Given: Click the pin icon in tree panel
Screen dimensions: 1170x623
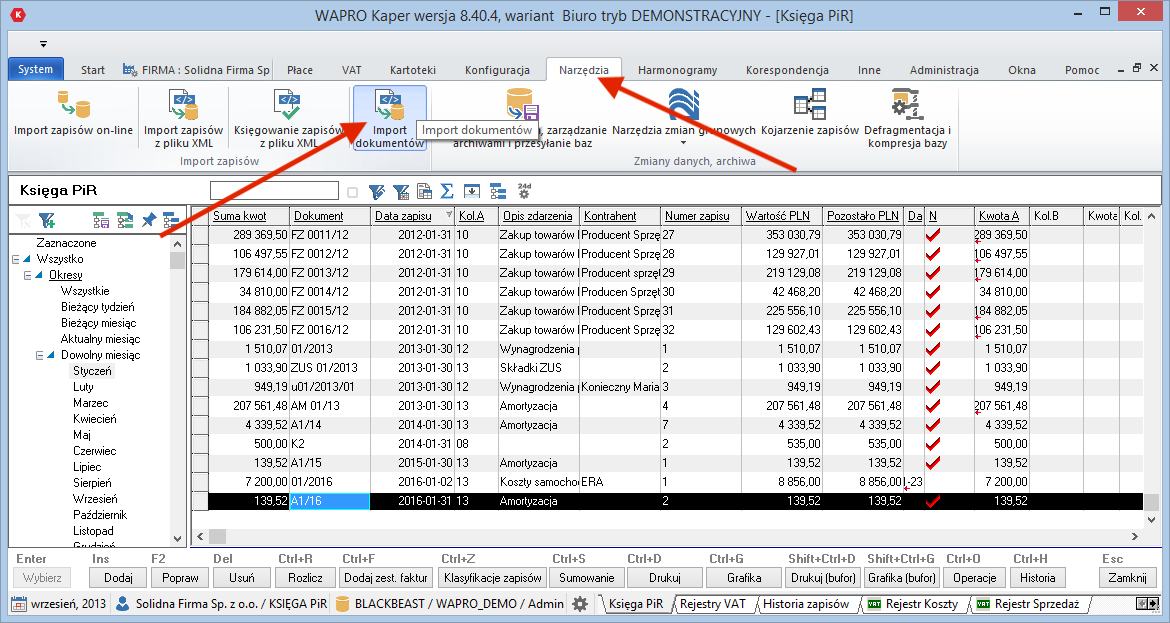Looking at the screenshot, I should point(148,220).
